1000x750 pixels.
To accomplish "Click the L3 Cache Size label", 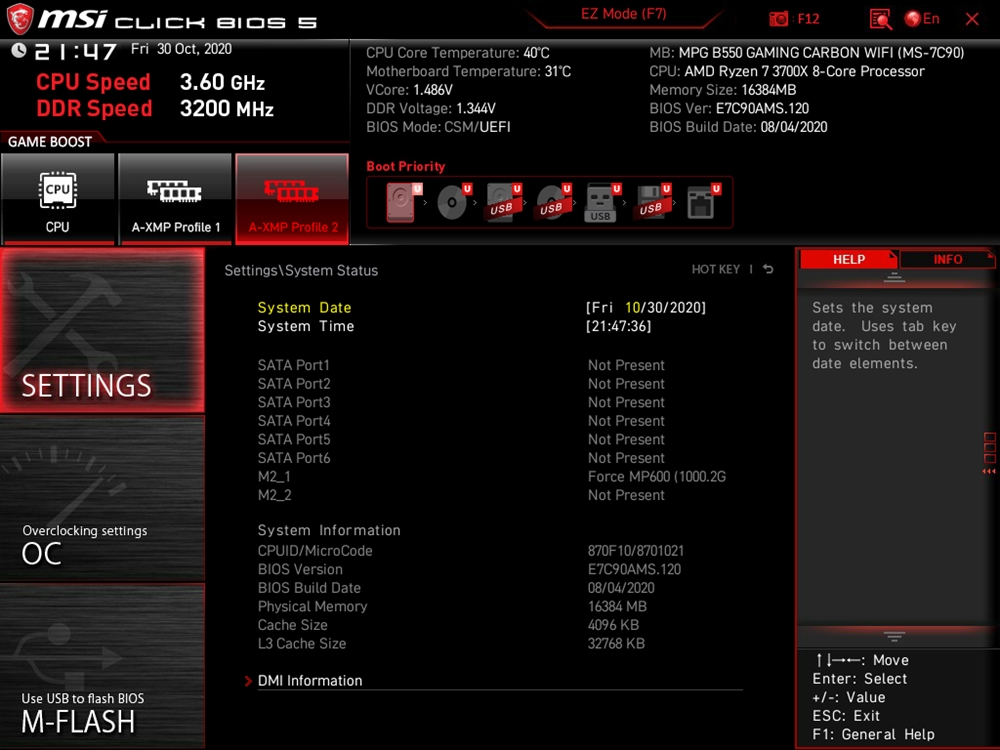I will click(x=302, y=643).
